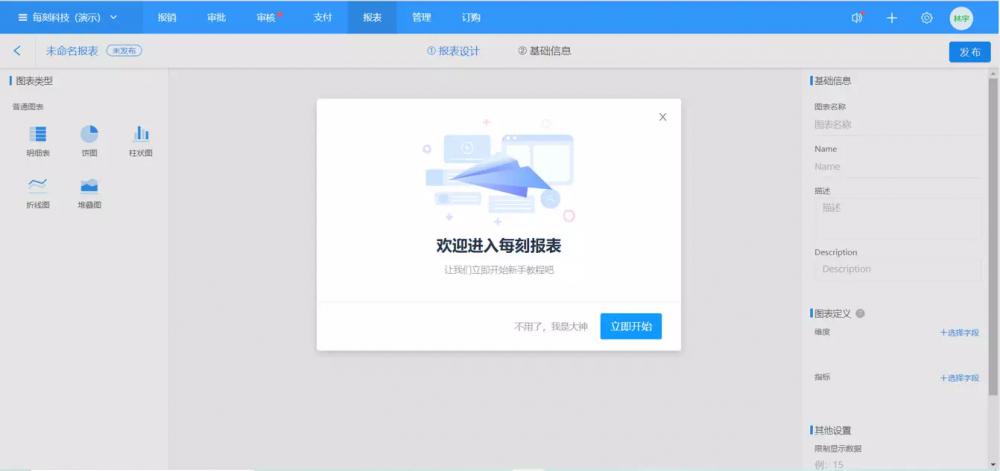Open the 报表 menu tab
The image size is (1000, 471).
tap(372, 17)
